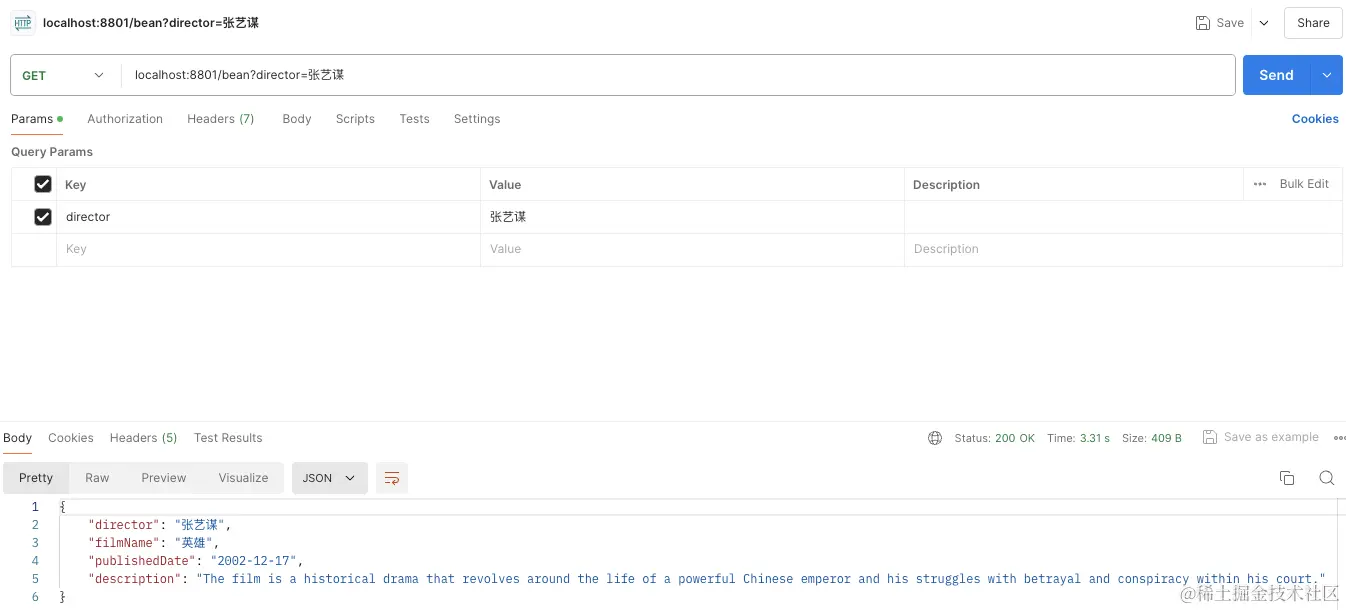
Task: Search the response with magnifier icon
Action: pyautogui.click(x=1326, y=478)
